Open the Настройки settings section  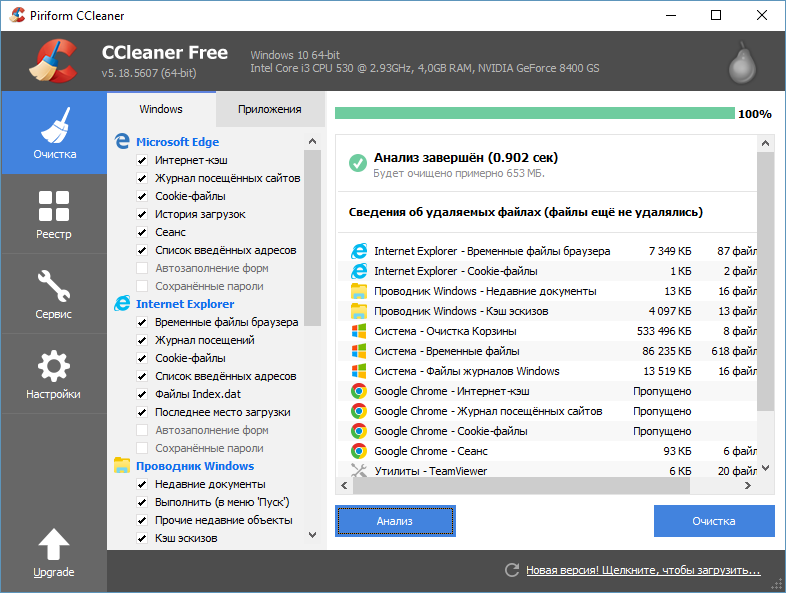54,374
